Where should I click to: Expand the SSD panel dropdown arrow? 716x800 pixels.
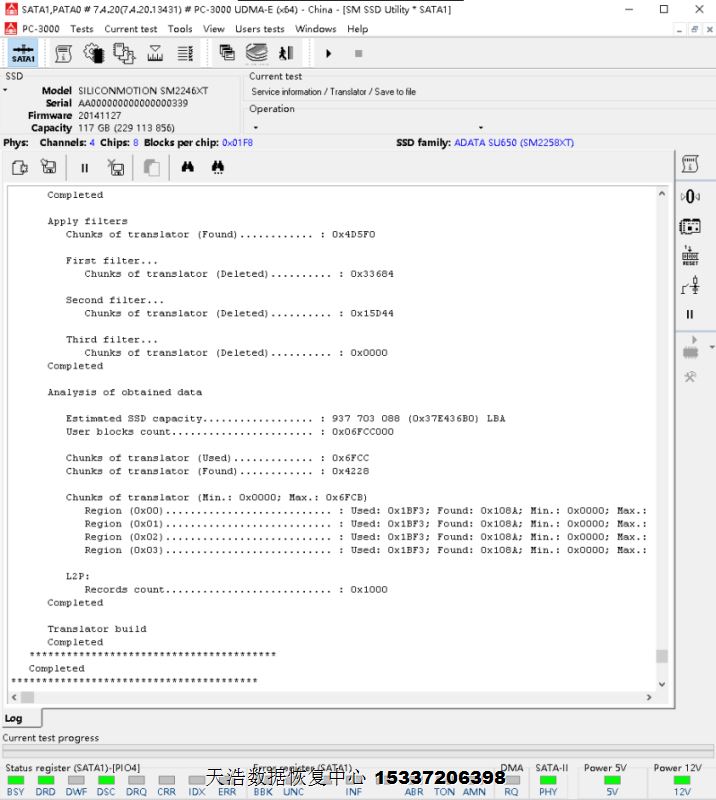point(5,90)
